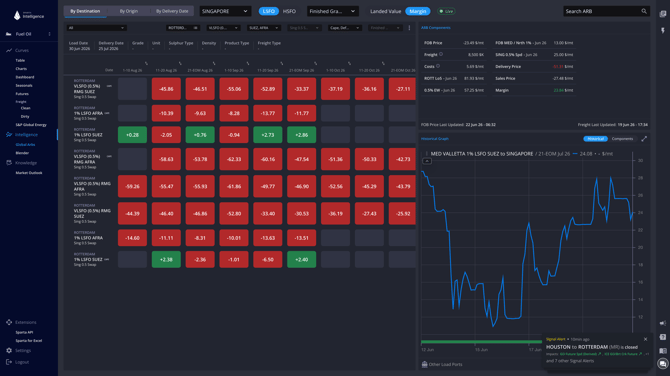Open Market Outlook in sidebar

pos(29,173)
